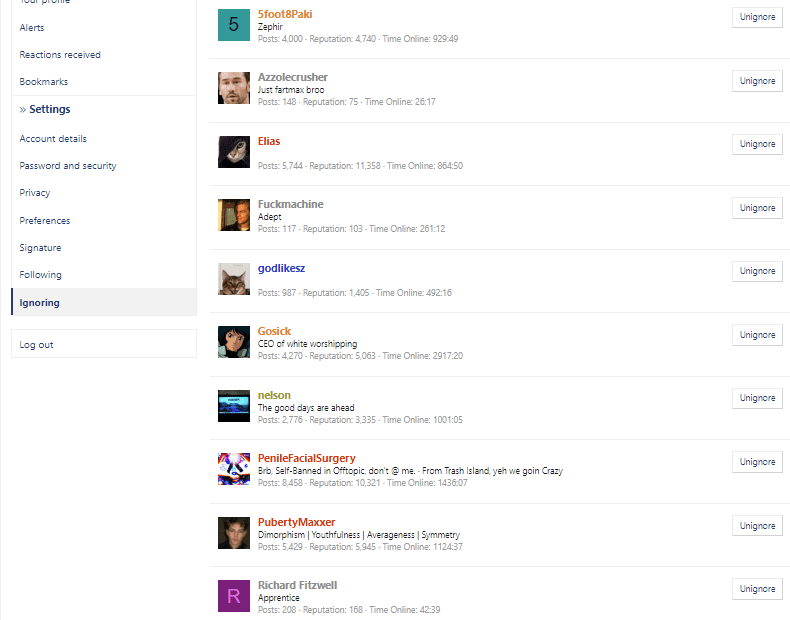
Task: Select the Ignoring menu item
Action: (x=104, y=302)
